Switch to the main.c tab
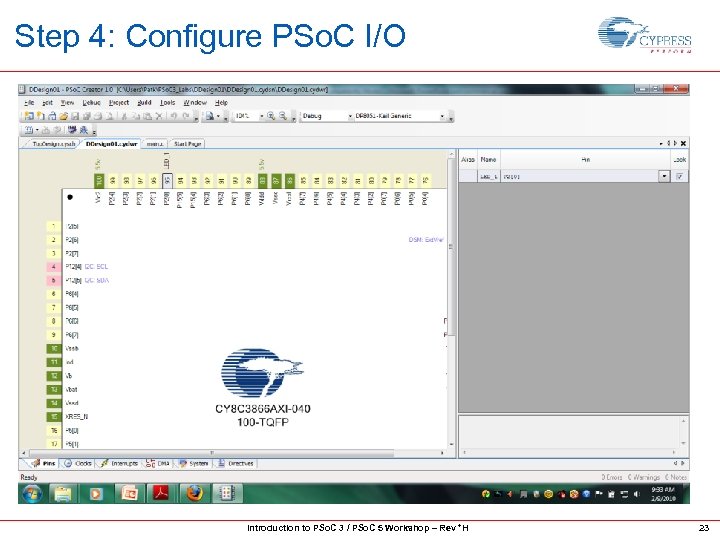 click(x=155, y=144)
